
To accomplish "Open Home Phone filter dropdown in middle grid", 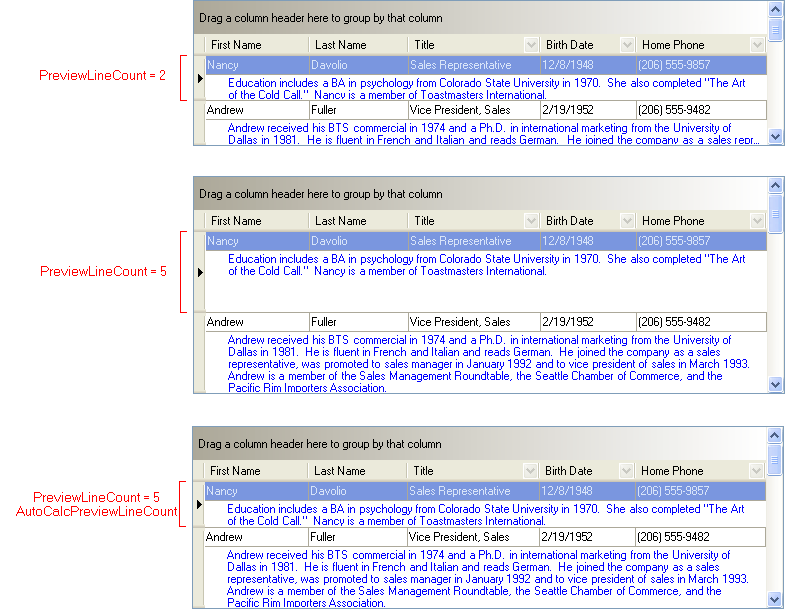I will 757,221.
